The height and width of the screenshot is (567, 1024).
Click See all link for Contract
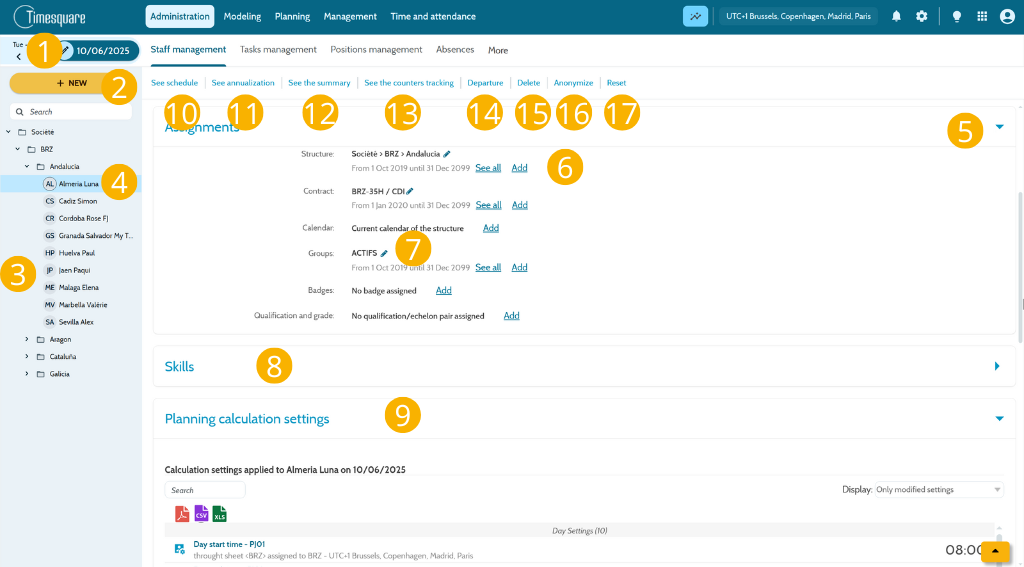click(488, 205)
